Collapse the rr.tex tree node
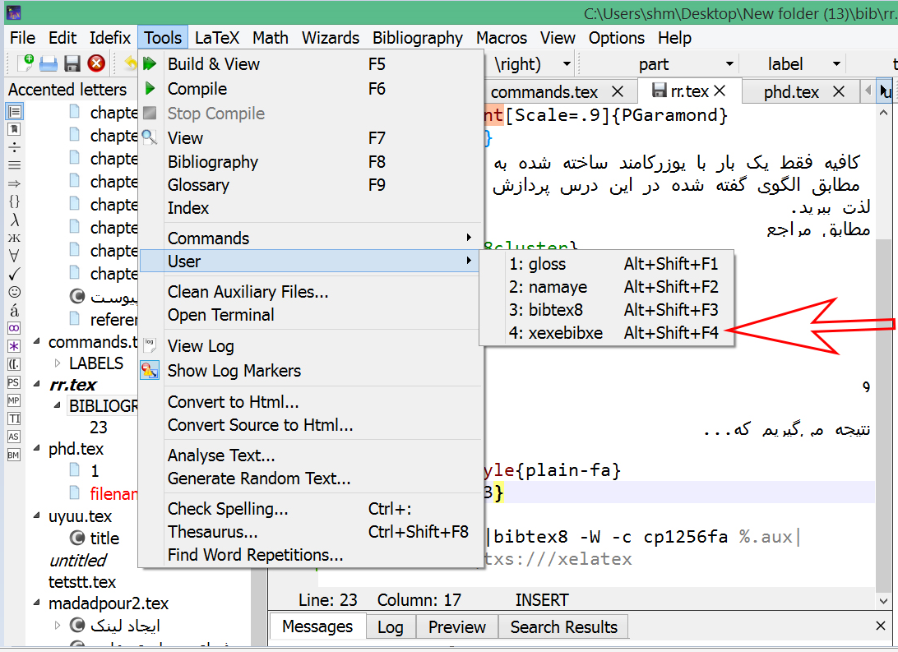898x652 pixels. click(38, 385)
